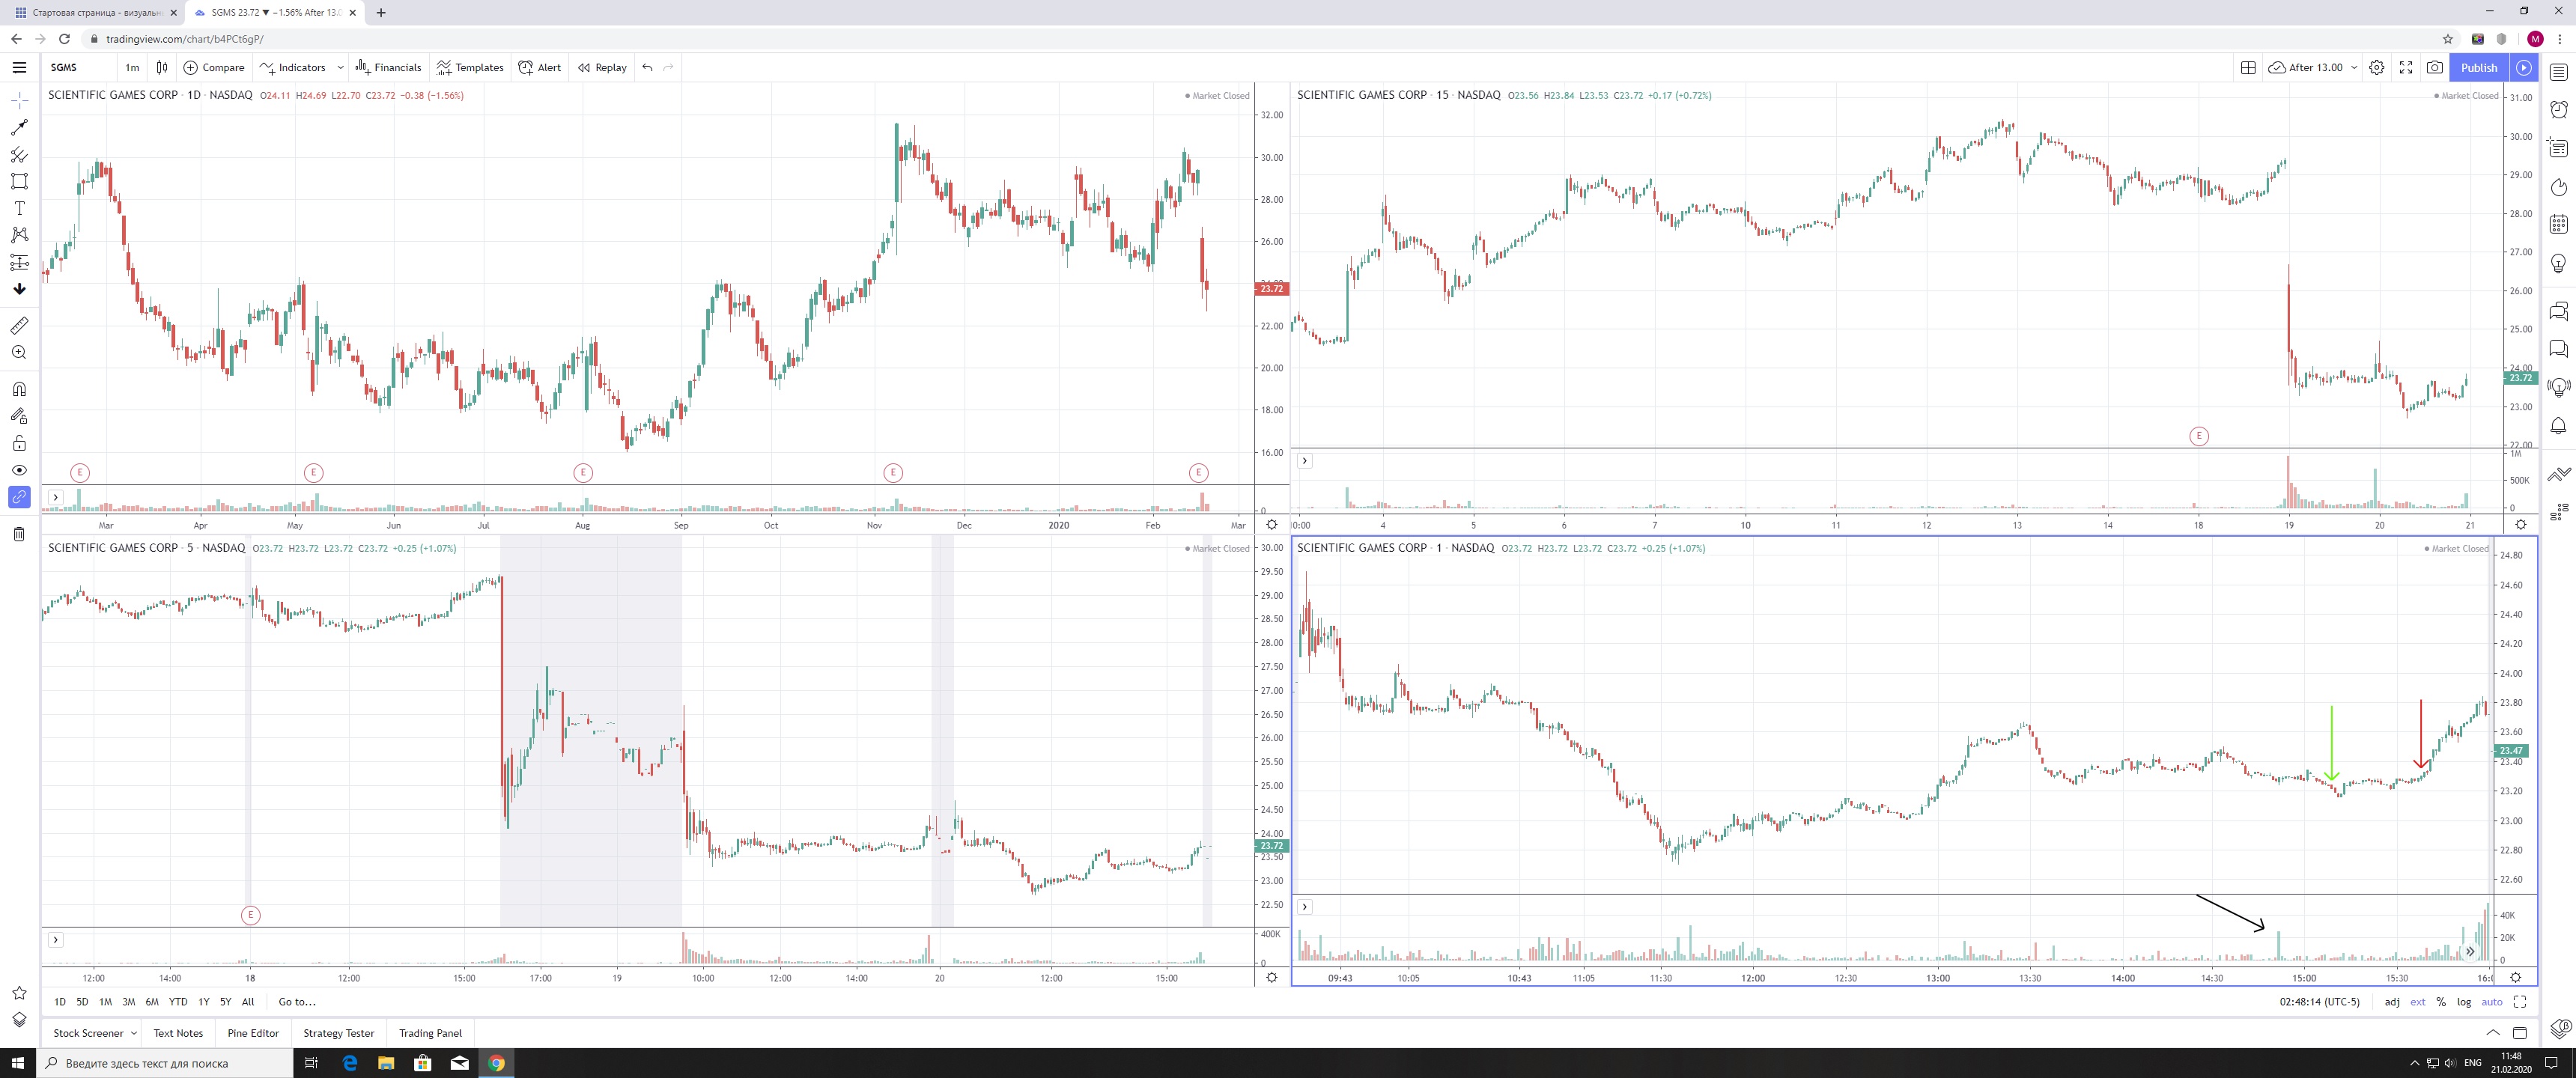This screenshot has height=1078, width=2576.
Task: Open the Select Layout grid icon
Action: (x=2248, y=67)
